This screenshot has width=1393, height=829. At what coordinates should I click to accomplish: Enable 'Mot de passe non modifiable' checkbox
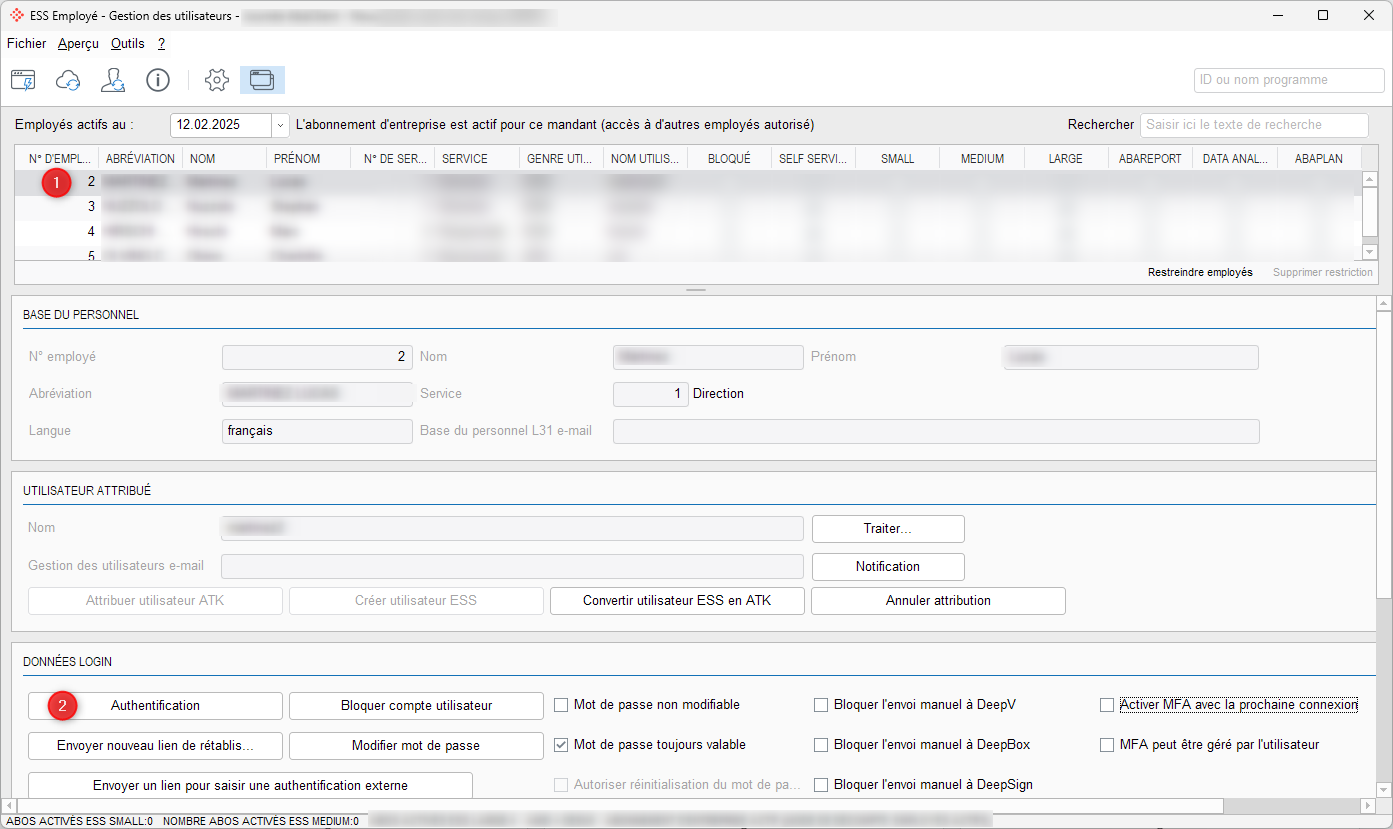[x=561, y=705]
